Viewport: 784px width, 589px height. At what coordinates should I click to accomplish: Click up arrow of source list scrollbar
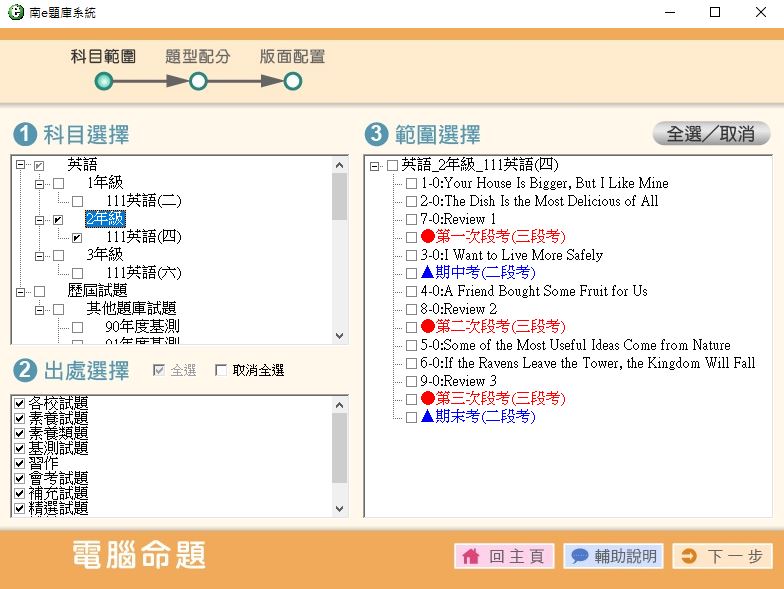coord(340,405)
